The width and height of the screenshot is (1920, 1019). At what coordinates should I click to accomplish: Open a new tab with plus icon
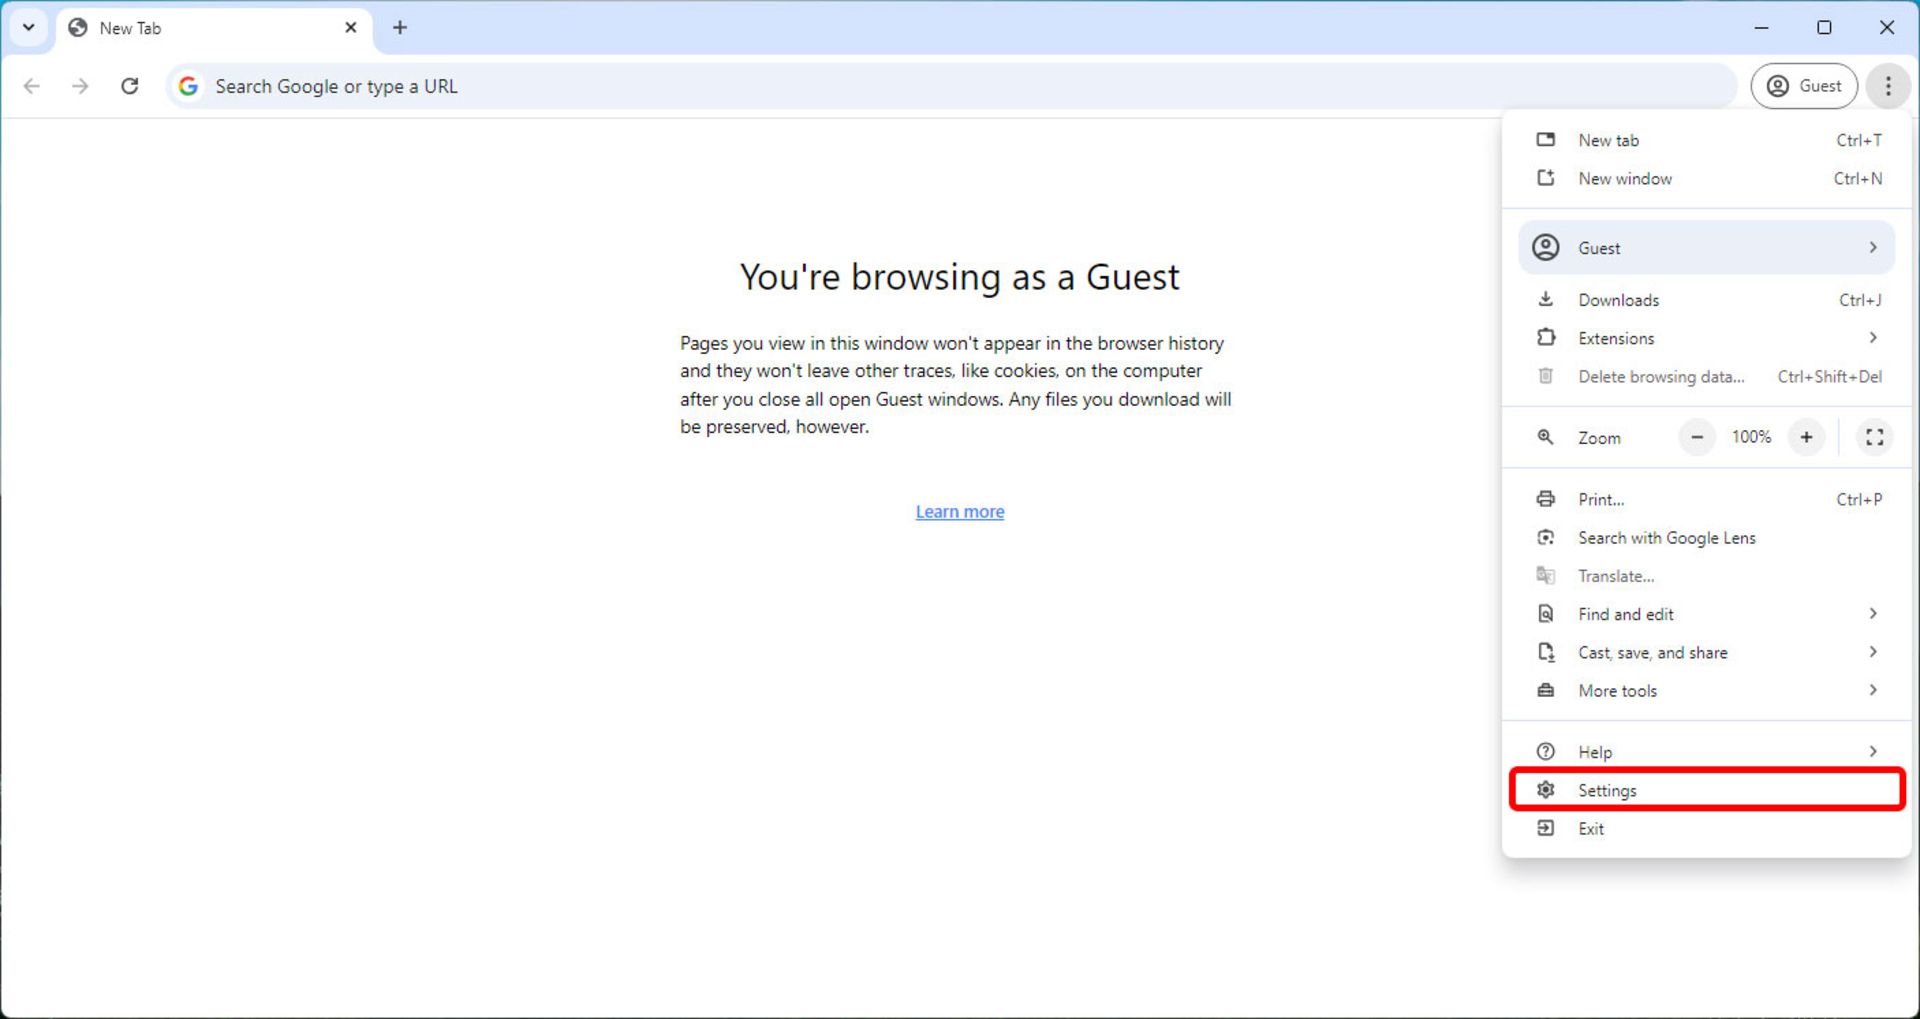tap(400, 28)
